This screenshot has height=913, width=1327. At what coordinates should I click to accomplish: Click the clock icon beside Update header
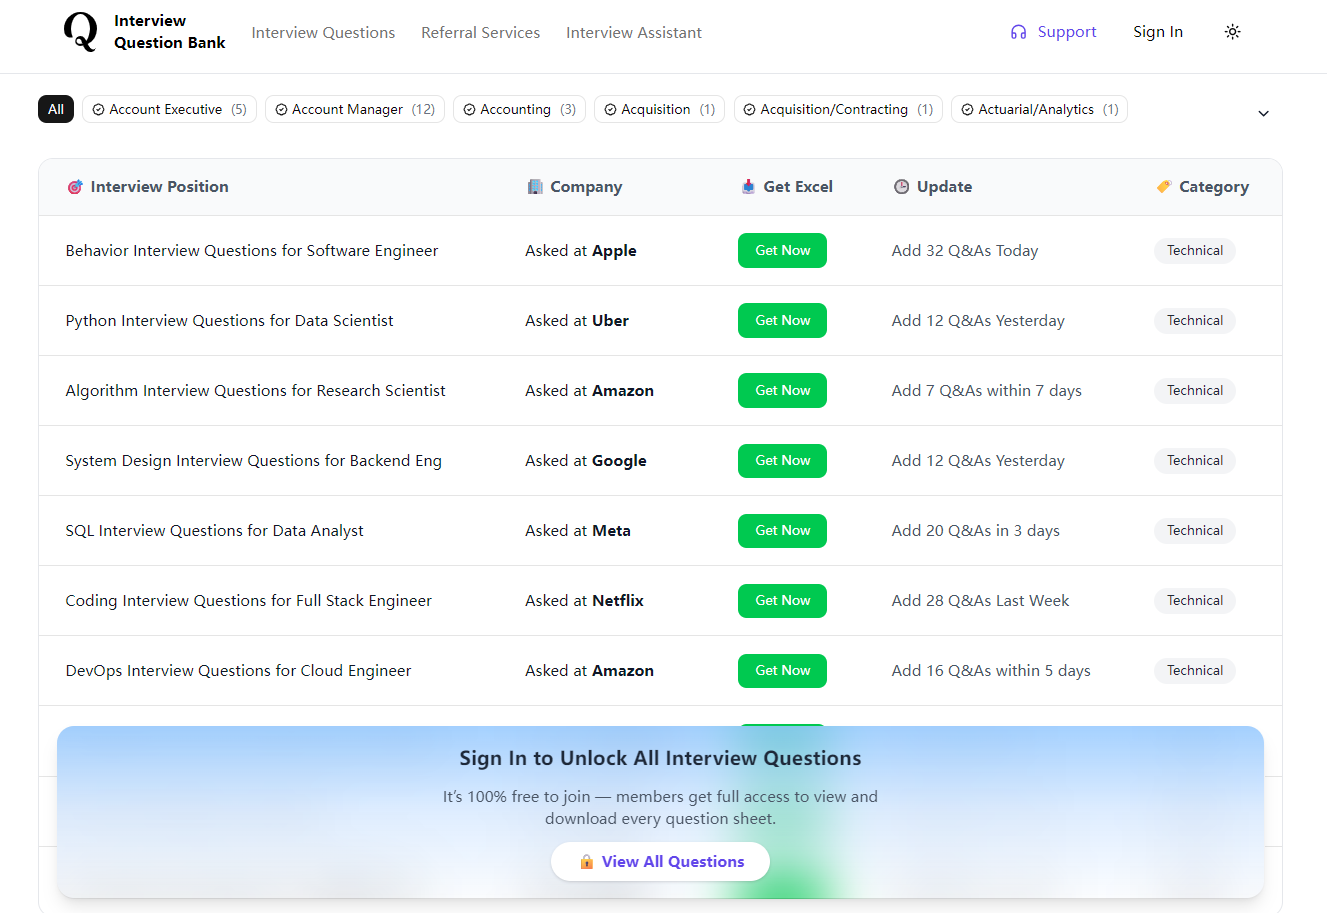900,186
